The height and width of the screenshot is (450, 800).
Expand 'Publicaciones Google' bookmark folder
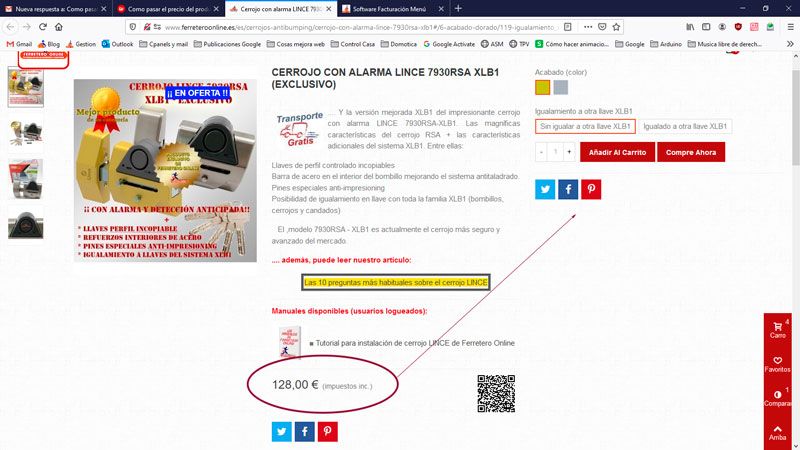pos(227,44)
